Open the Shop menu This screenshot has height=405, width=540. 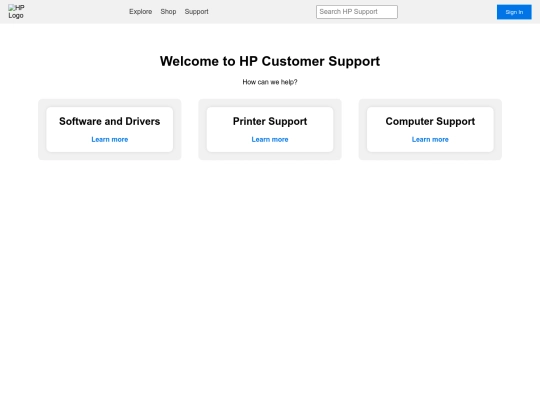(x=168, y=12)
